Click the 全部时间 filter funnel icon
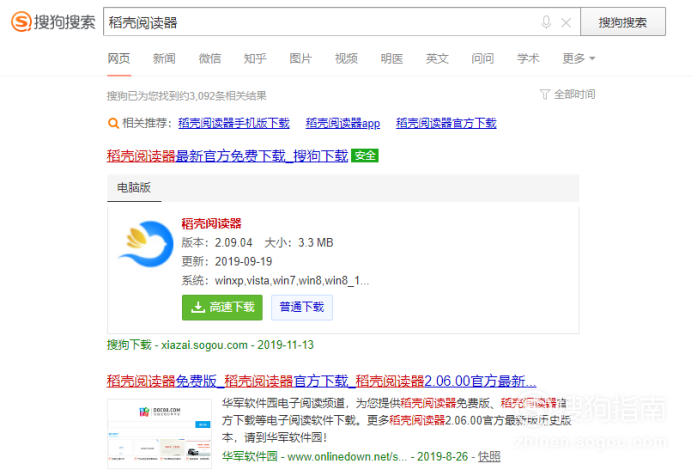This screenshot has width=691, height=476. (545, 94)
